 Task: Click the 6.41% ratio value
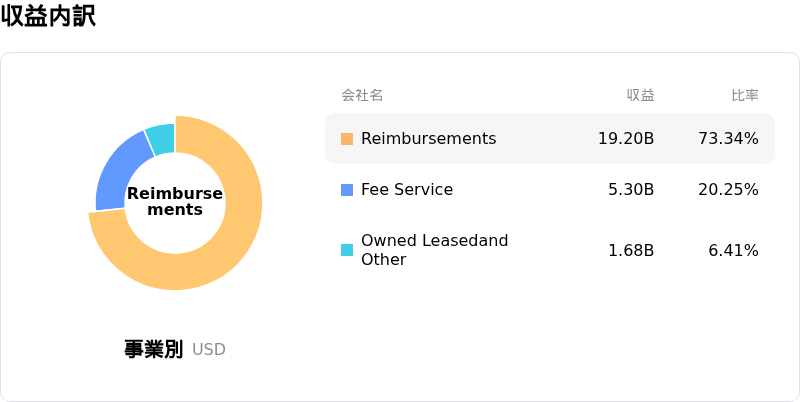click(x=733, y=250)
